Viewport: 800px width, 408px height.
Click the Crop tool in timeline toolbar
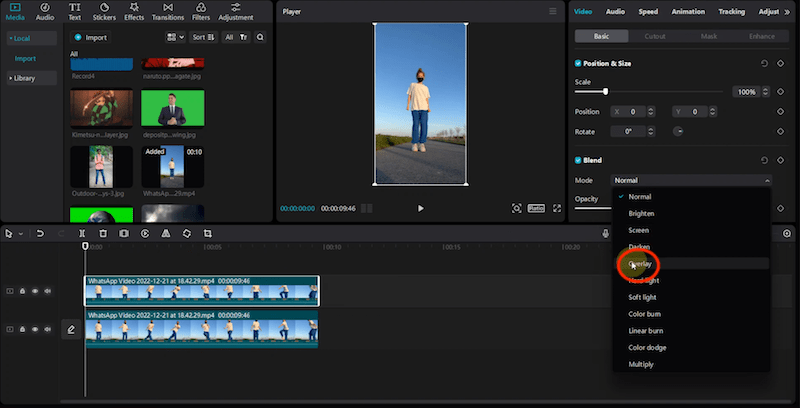[208, 234]
